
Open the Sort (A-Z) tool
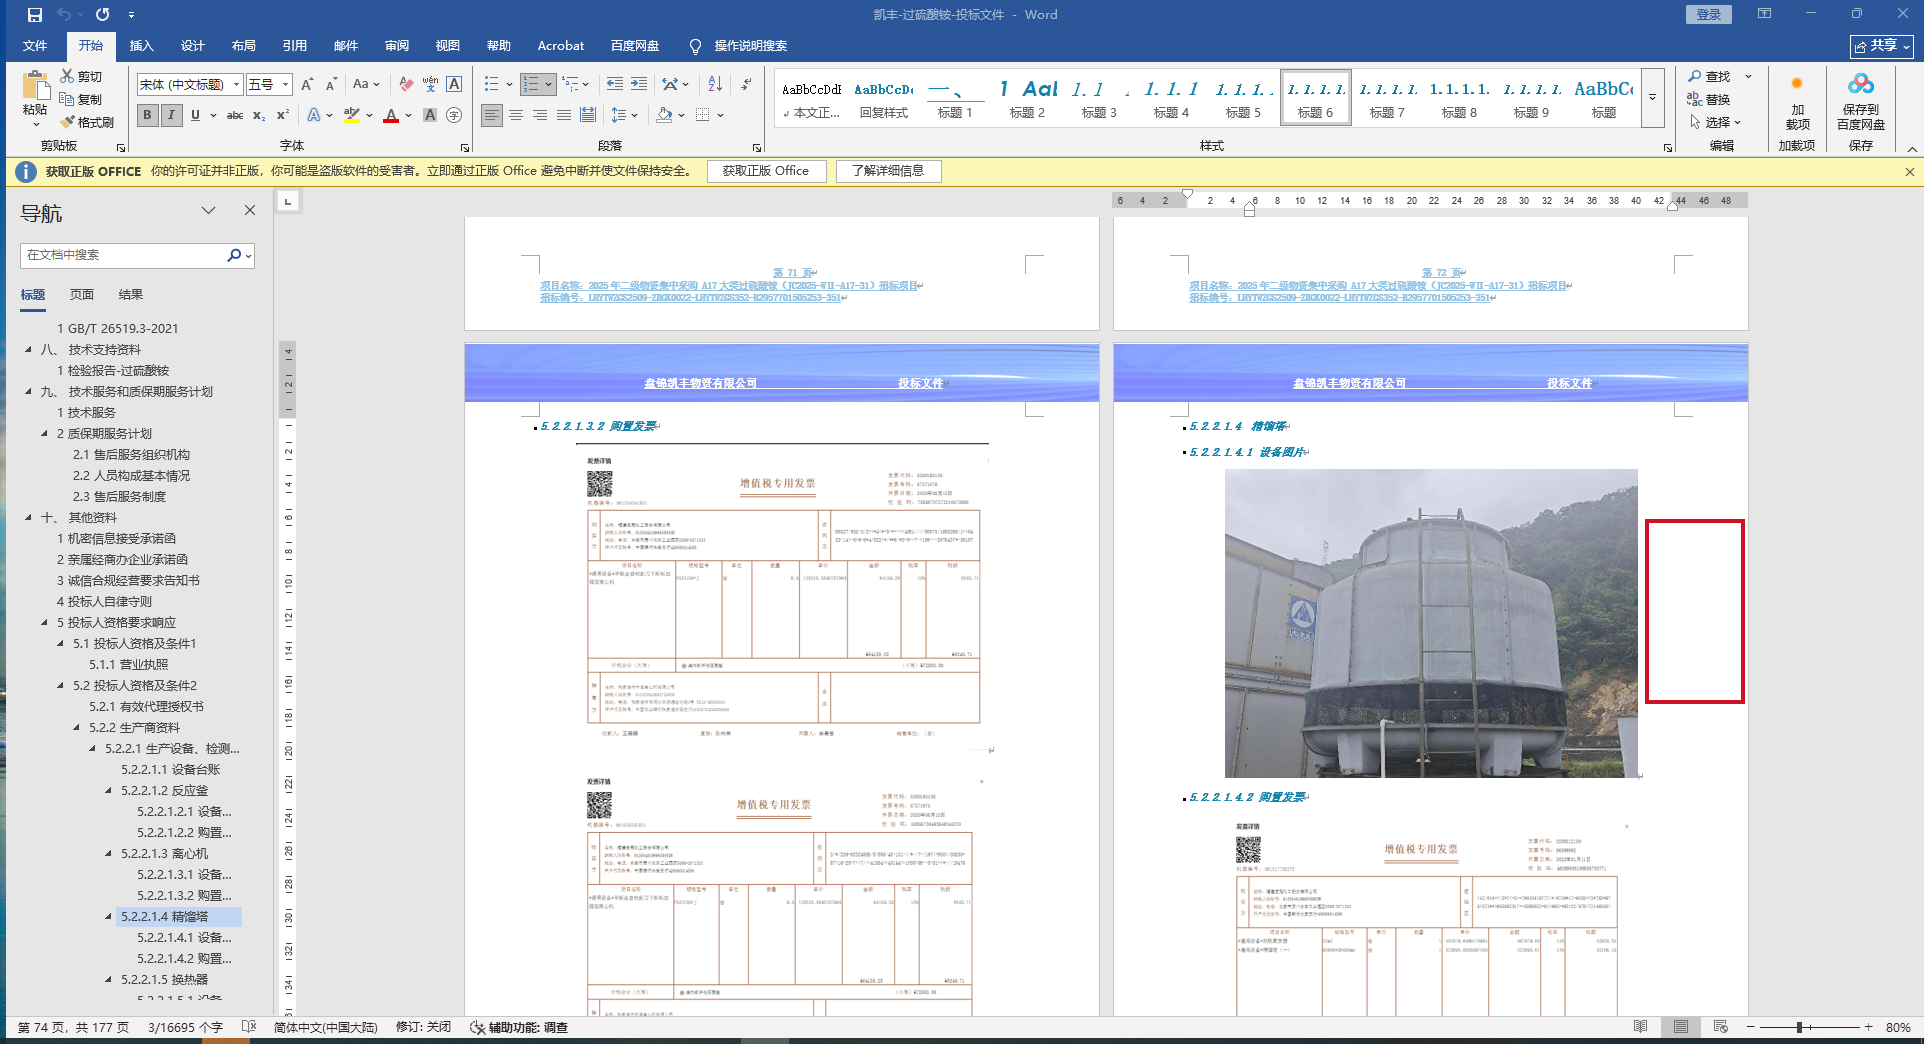(715, 85)
